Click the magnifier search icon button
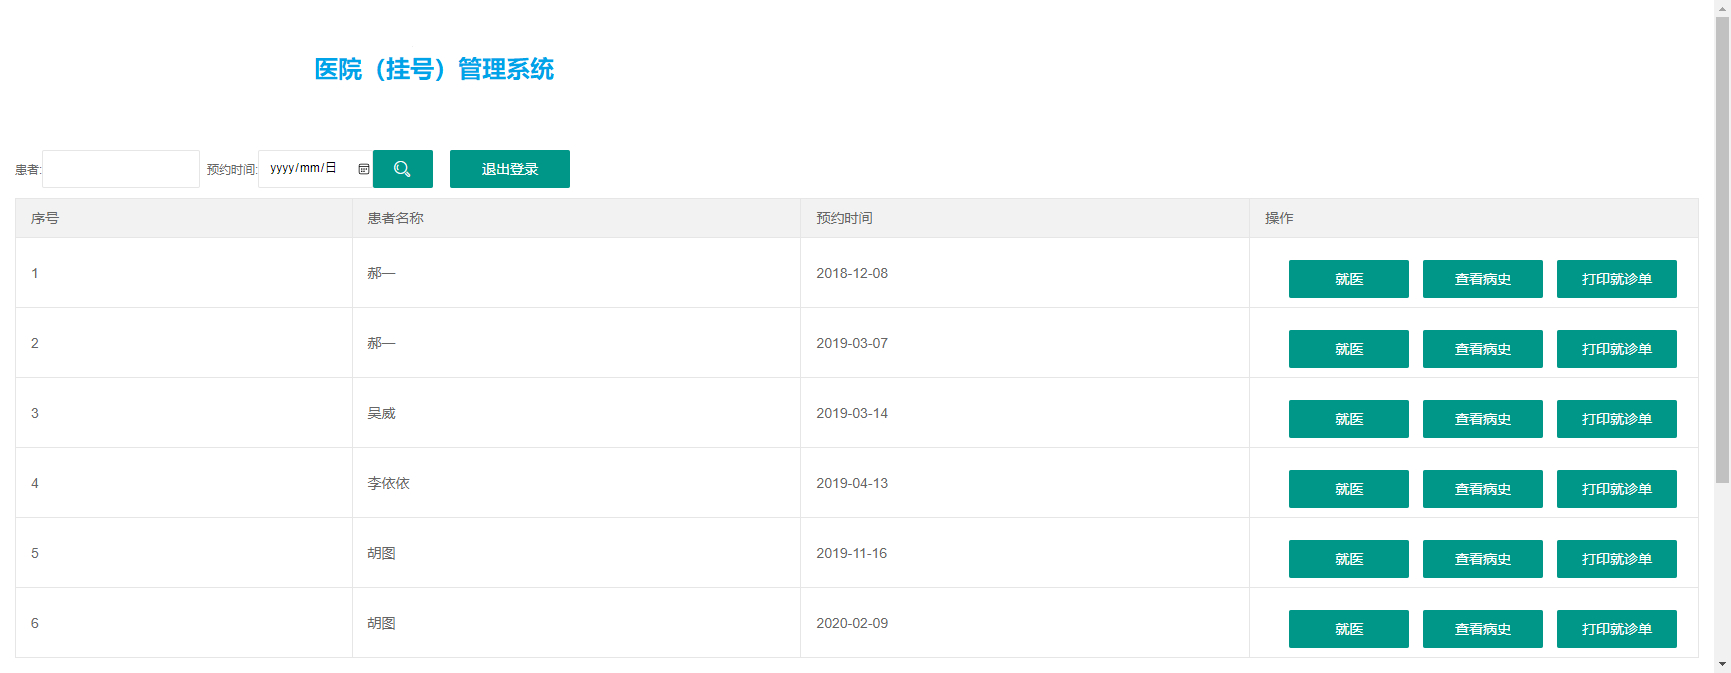Image resolution: width=1731 pixels, height=673 pixels. 402,169
